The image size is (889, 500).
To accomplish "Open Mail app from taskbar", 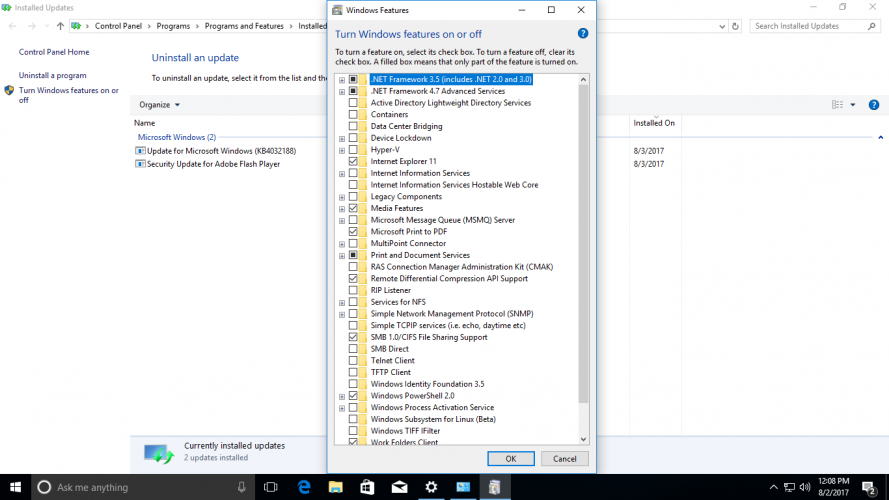I will click(399, 487).
